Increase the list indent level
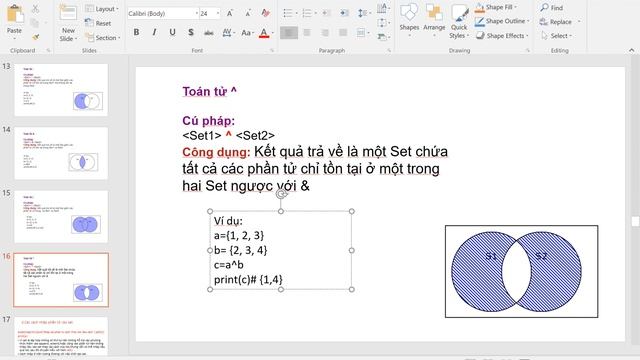 pos(344,13)
